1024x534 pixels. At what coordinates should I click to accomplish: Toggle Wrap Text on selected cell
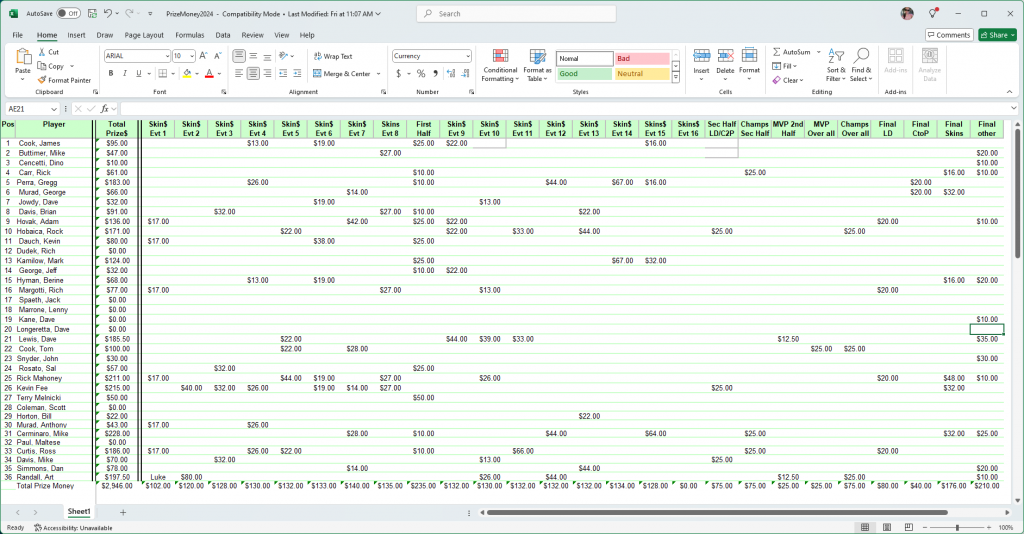coord(332,57)
